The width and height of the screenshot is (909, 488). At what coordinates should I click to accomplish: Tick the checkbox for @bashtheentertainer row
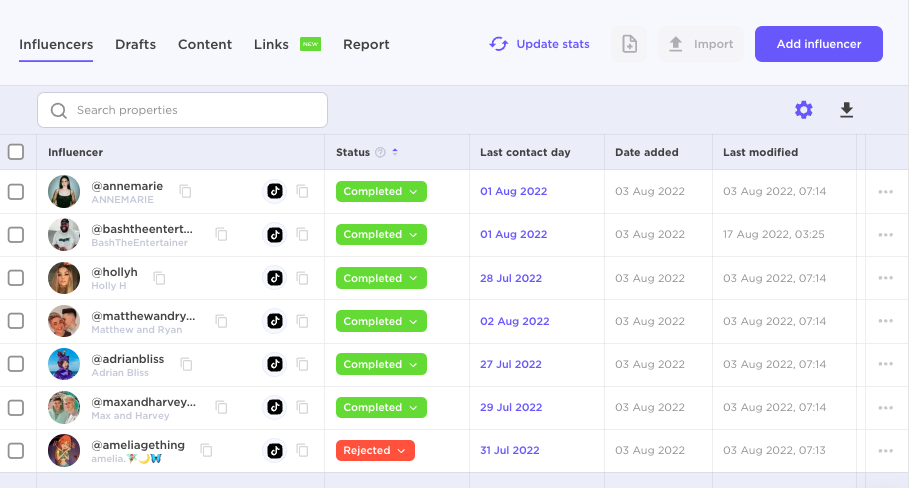[16, 235]
